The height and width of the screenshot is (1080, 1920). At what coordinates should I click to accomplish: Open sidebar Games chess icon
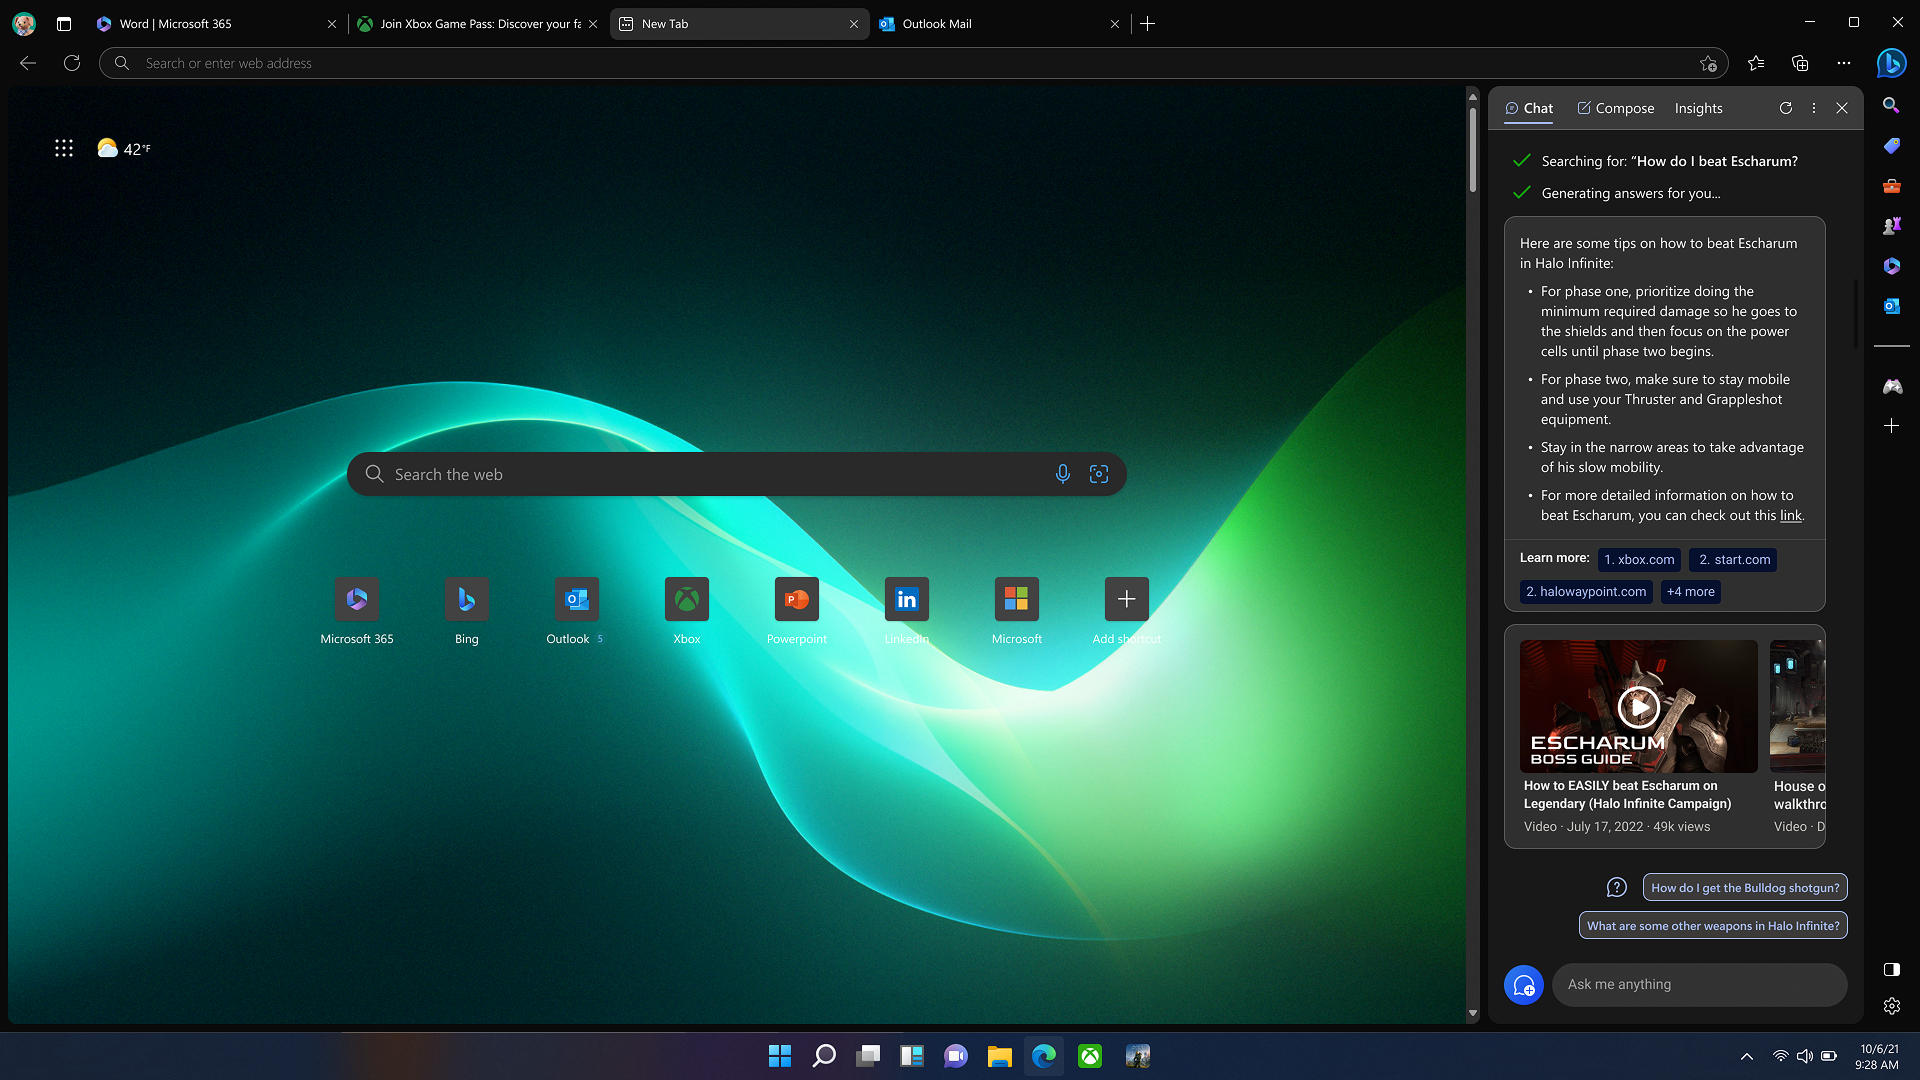click(x=1891, y=226)
